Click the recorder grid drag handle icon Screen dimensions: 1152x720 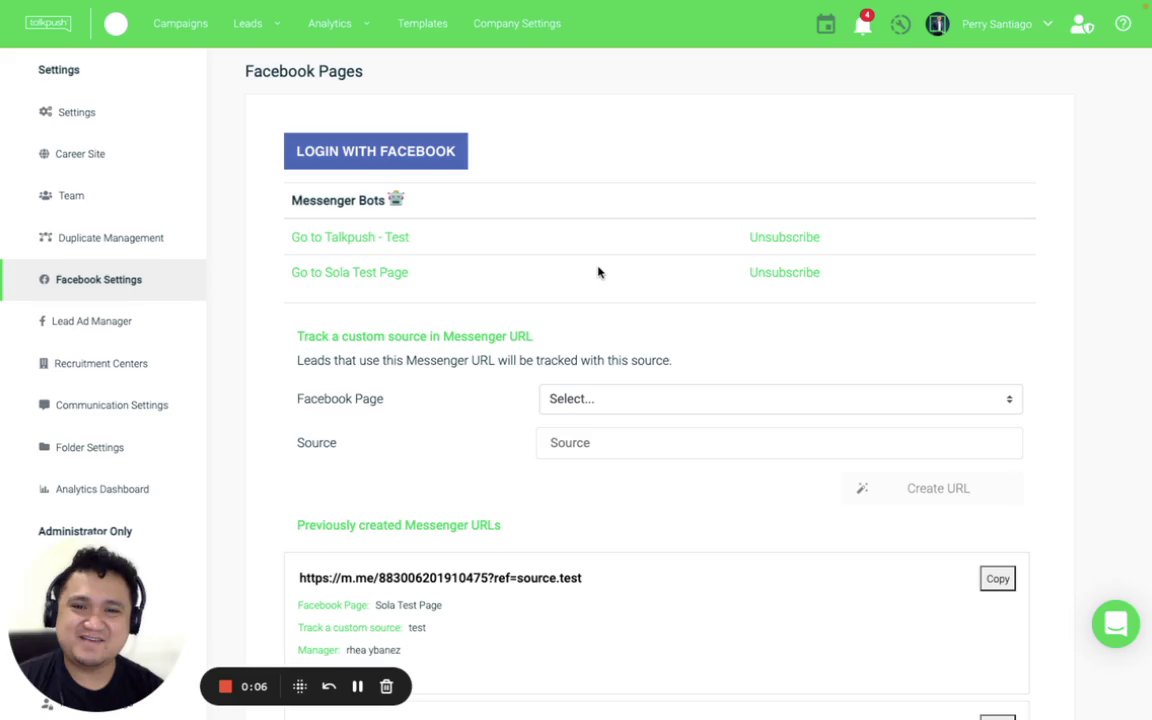point(300,686)
